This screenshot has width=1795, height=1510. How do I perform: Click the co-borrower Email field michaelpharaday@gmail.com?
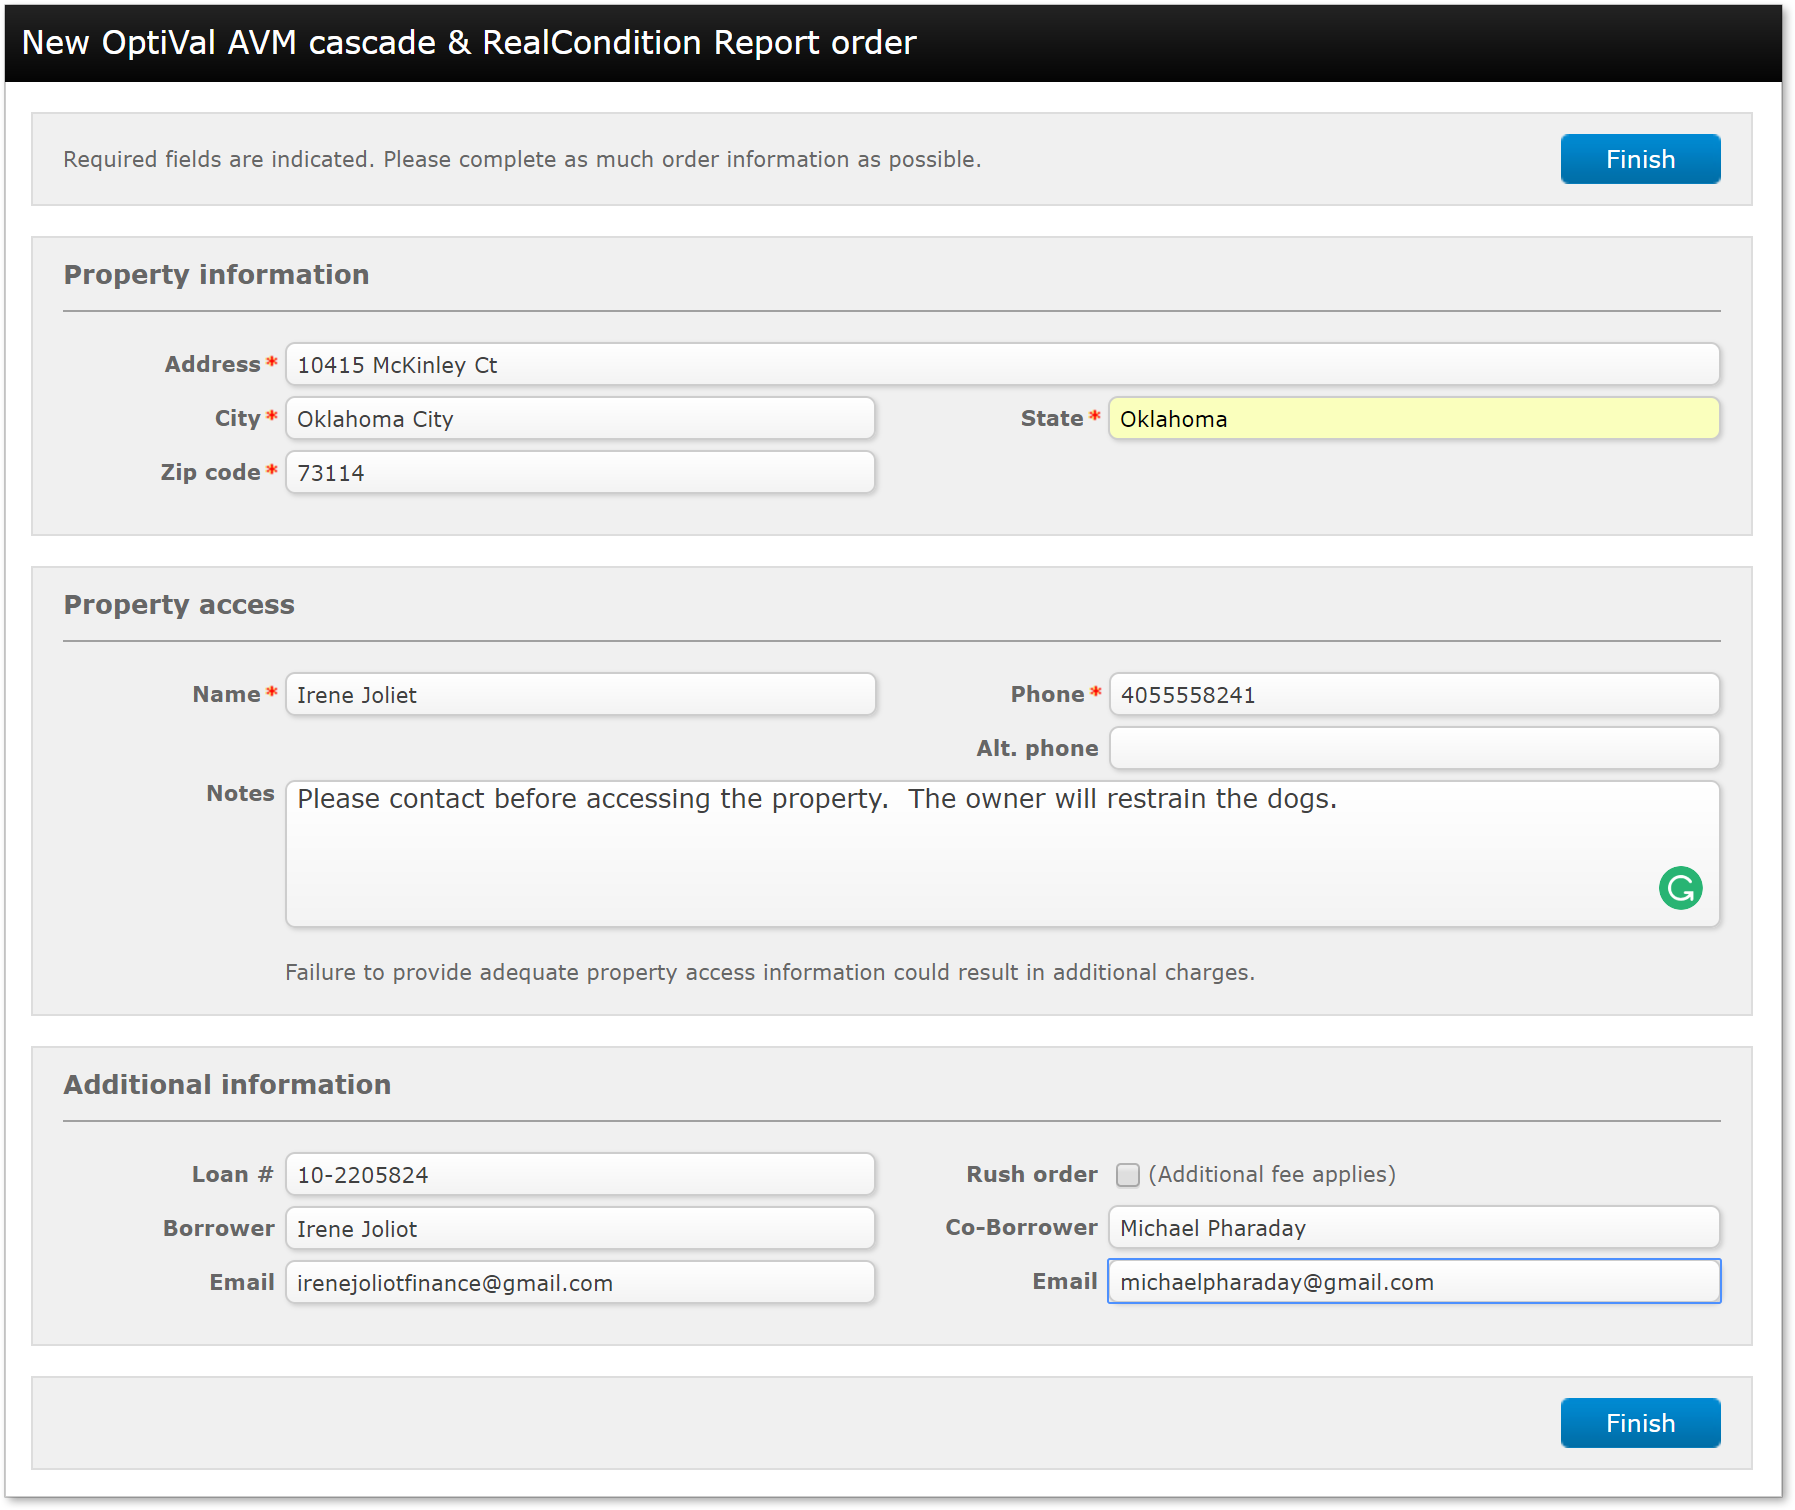1412,1281
